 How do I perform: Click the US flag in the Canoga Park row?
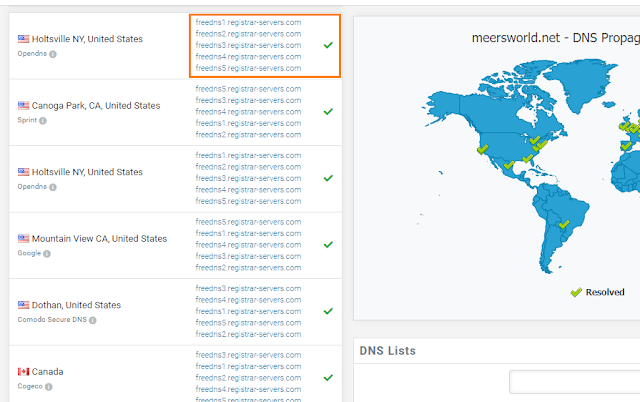click(23, 106)
